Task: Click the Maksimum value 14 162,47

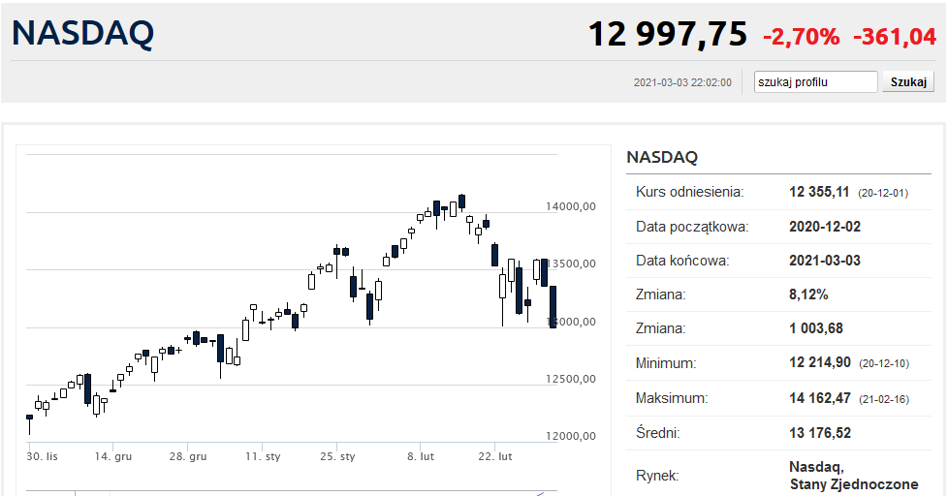Action: [820, 398]
